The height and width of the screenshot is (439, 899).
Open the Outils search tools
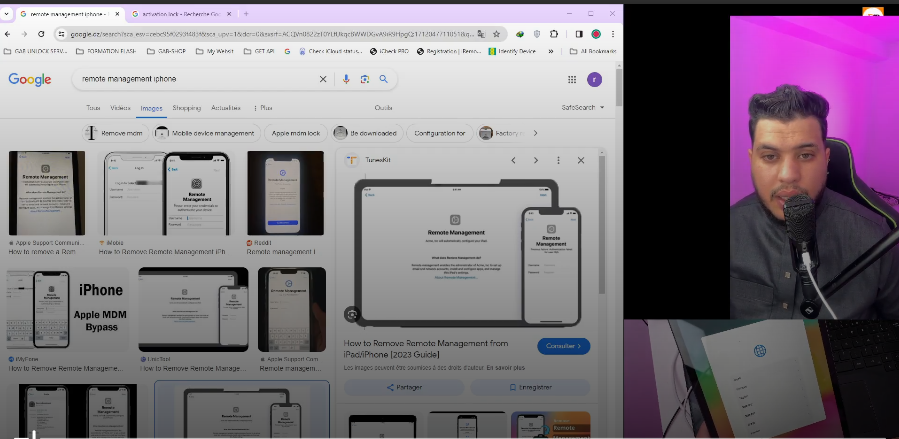[x=384, y=108]
